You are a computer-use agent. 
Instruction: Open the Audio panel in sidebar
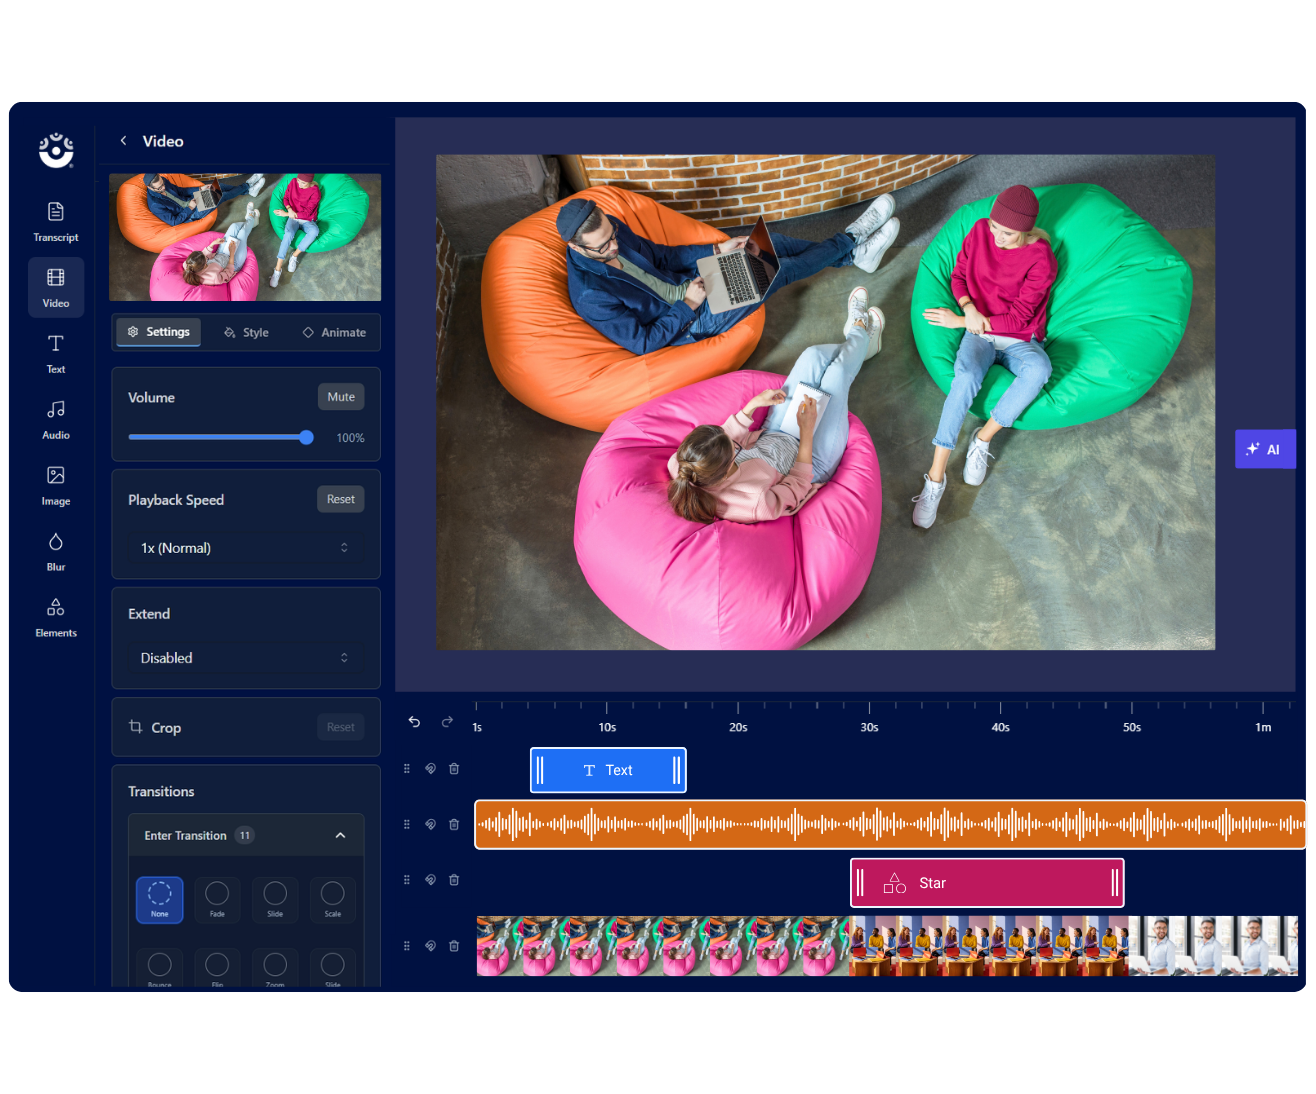pyautogui.click(x=56, y=420)
